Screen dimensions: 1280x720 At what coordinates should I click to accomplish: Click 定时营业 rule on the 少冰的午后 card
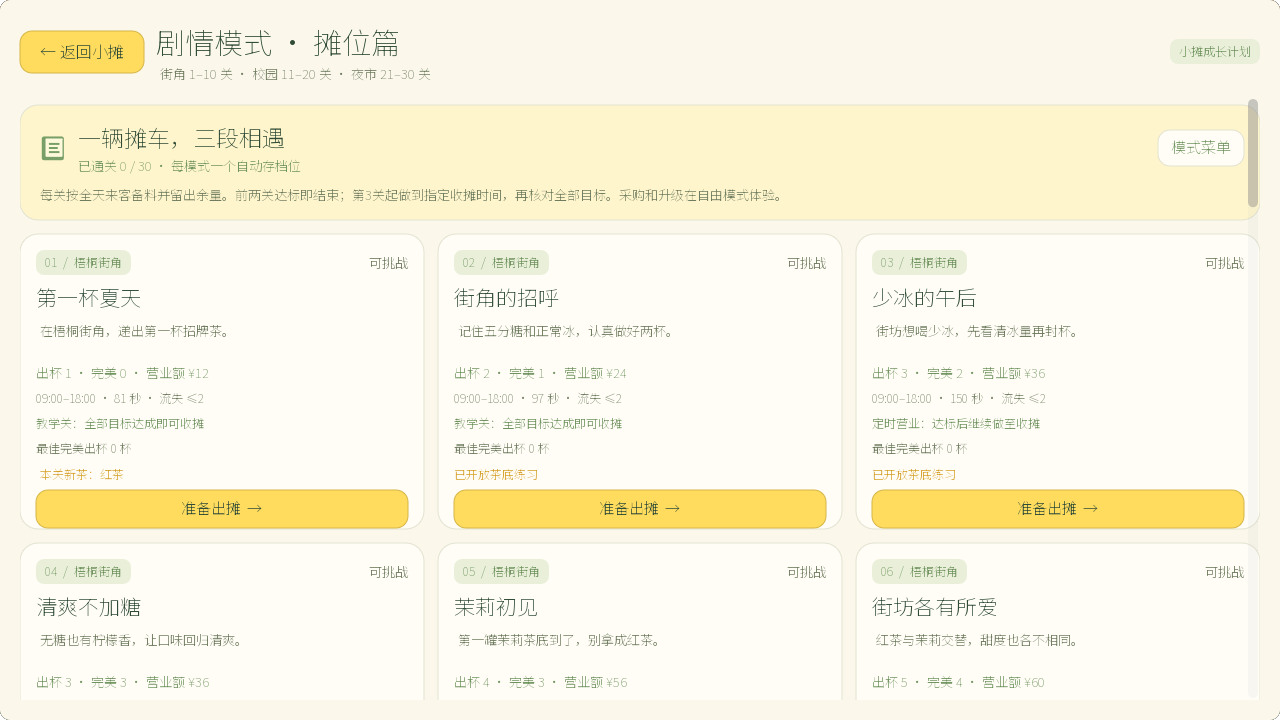(956, 423)
